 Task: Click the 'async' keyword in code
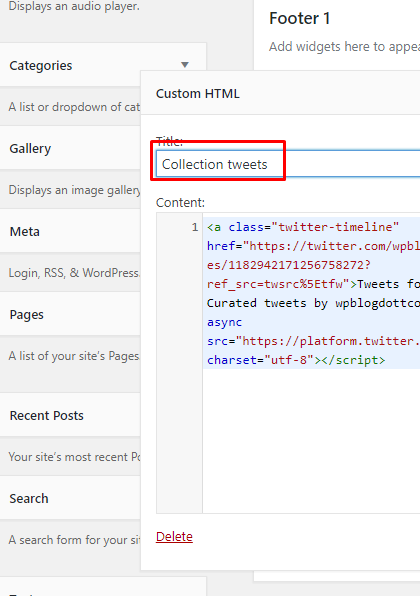coord(224,322)
